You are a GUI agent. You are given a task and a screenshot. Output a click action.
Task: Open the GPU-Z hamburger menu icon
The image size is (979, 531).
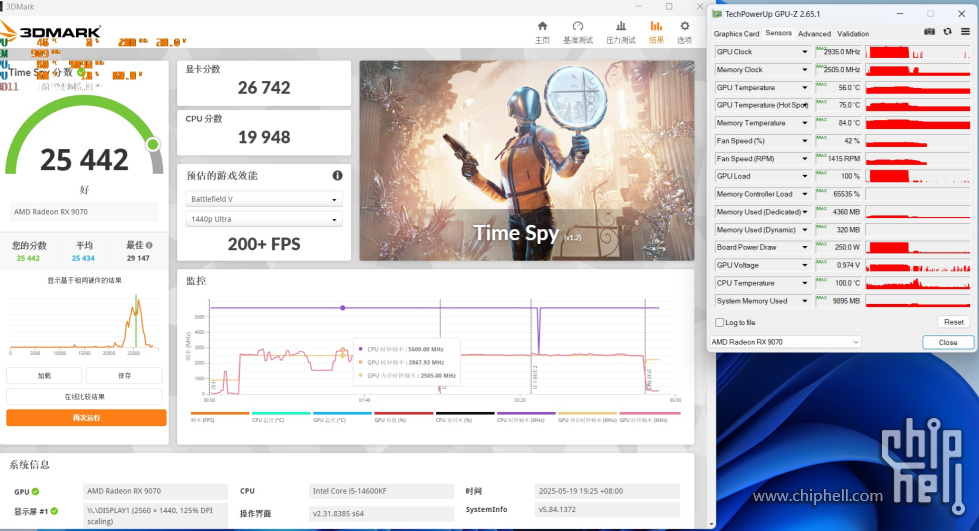965,31
